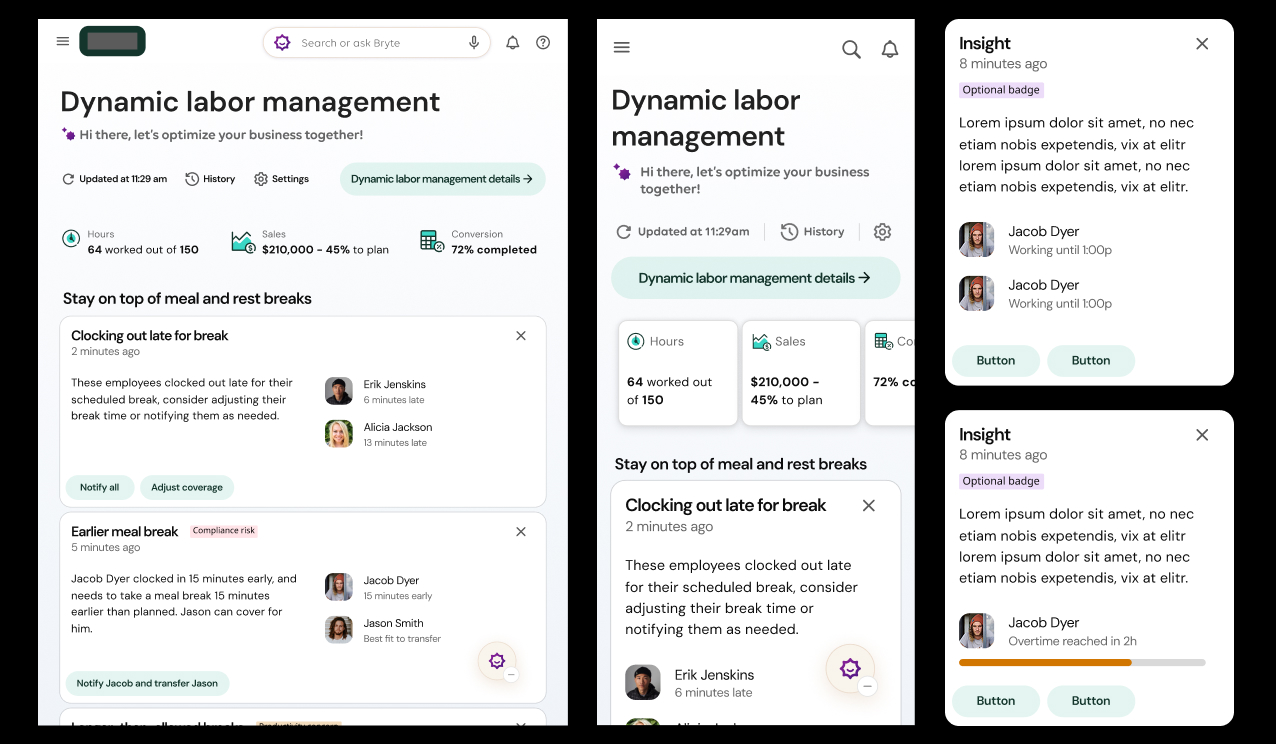Close the top Insight card

click(x=1202, y=44)
